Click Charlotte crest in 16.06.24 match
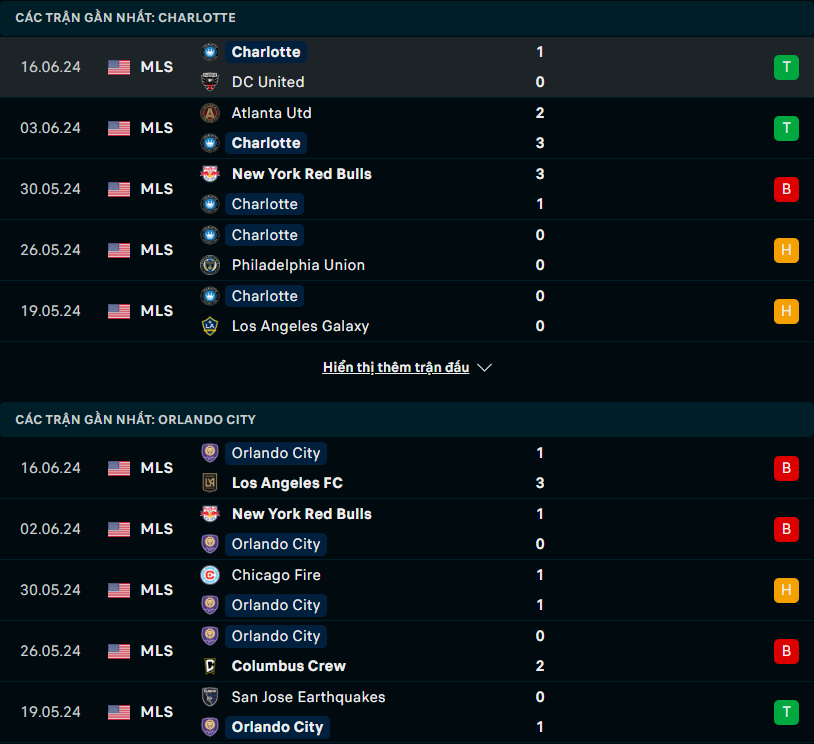Screen dimensions: 814x744 click(210, 52)
